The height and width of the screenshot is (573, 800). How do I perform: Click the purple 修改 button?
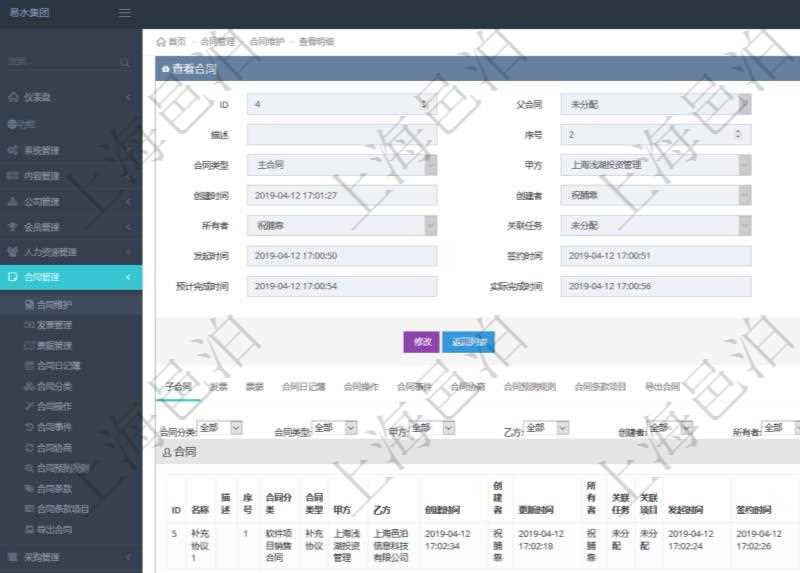[x=420, y=342]
